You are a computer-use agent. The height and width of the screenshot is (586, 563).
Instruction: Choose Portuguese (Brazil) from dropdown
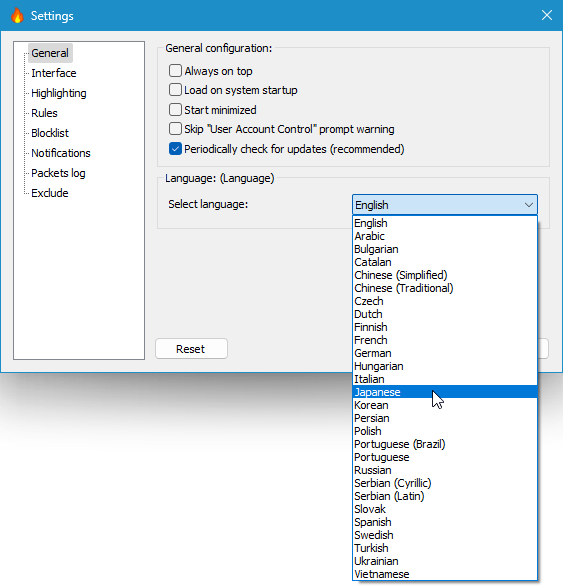(445, 444)
